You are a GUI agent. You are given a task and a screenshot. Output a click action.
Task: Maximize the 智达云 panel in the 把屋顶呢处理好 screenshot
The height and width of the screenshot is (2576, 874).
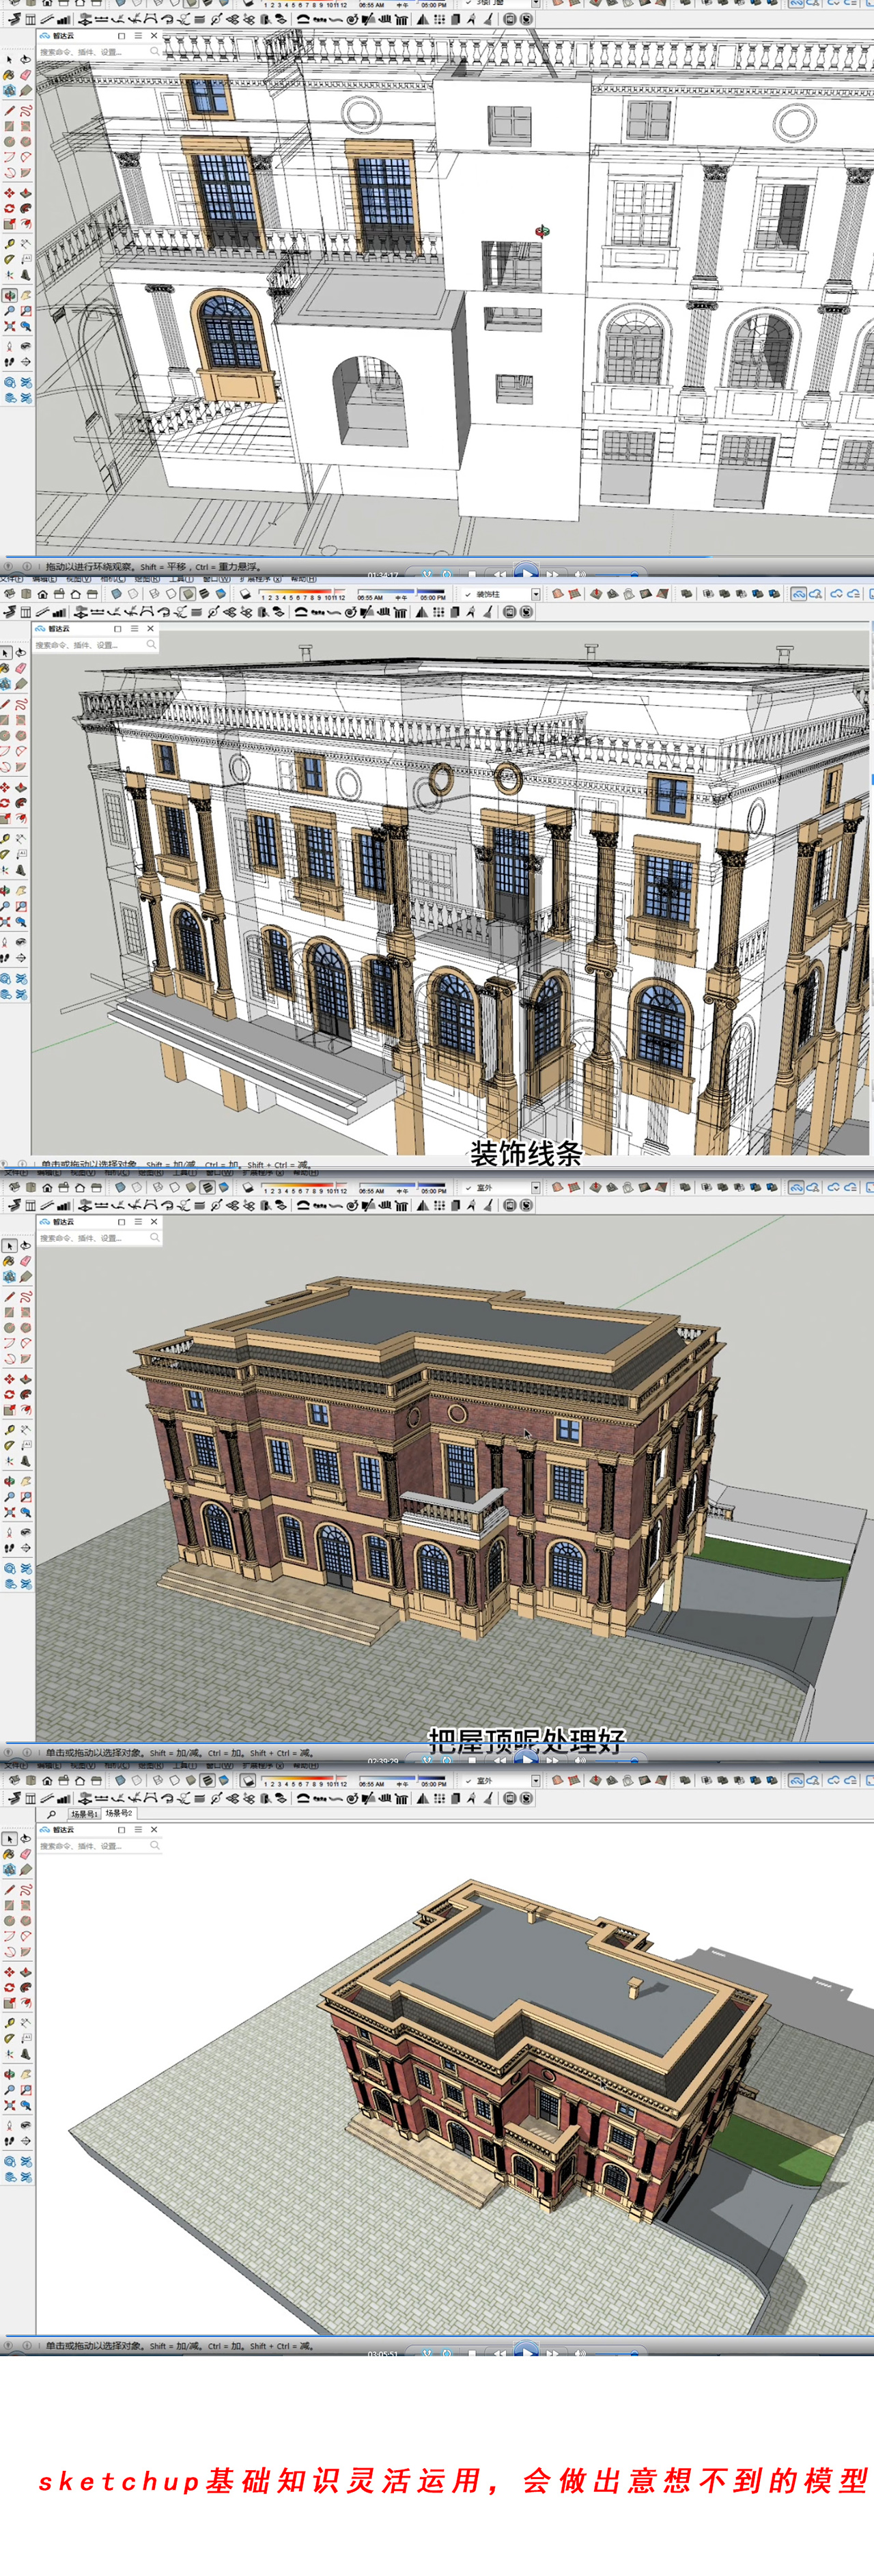[x=121, y=1222]
